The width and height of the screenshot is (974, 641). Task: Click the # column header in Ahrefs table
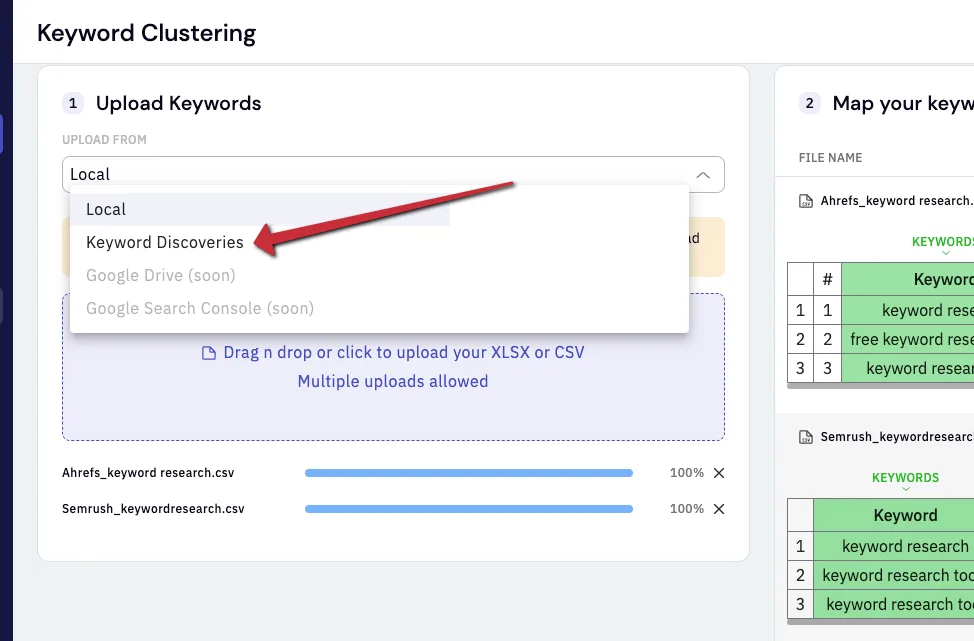[x=827, y=280]
